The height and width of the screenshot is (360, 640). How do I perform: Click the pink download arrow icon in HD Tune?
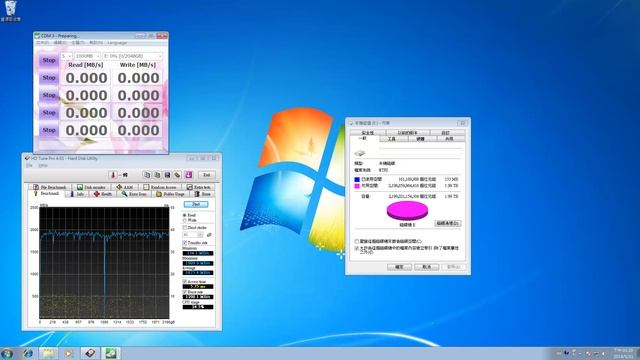[x=189, y=175]
